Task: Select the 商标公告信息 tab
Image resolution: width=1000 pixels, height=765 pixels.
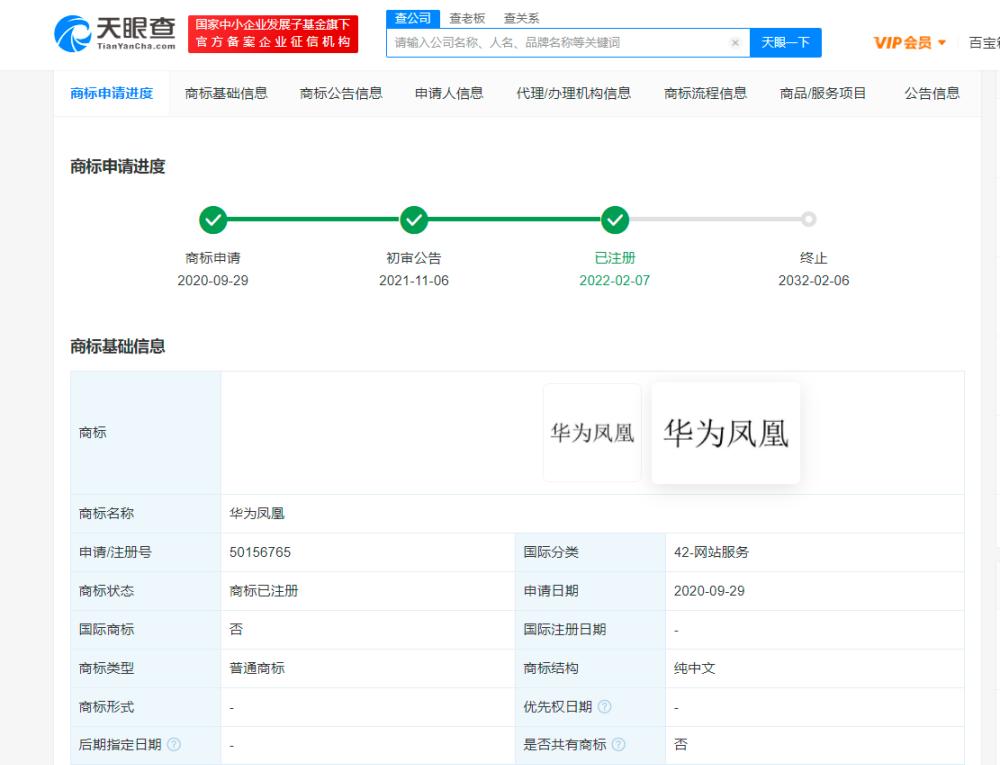Action: coord(341,93)
